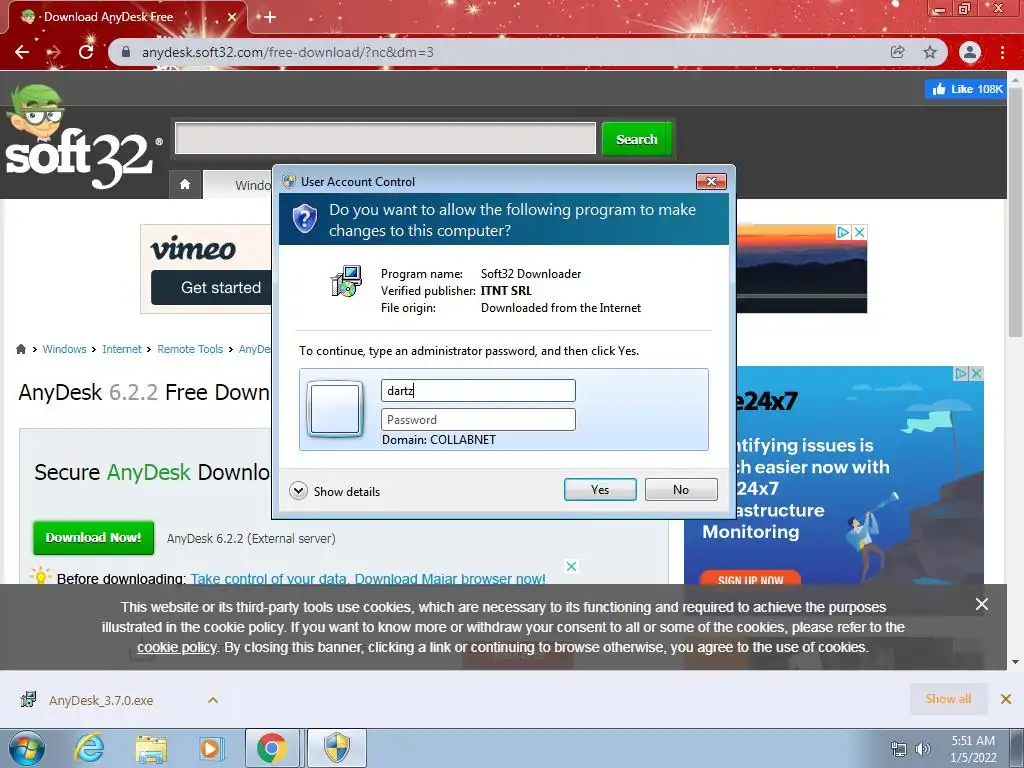Click the browser Back arrow
This screenshot has height=768, width=1024.
click(22, 52)
